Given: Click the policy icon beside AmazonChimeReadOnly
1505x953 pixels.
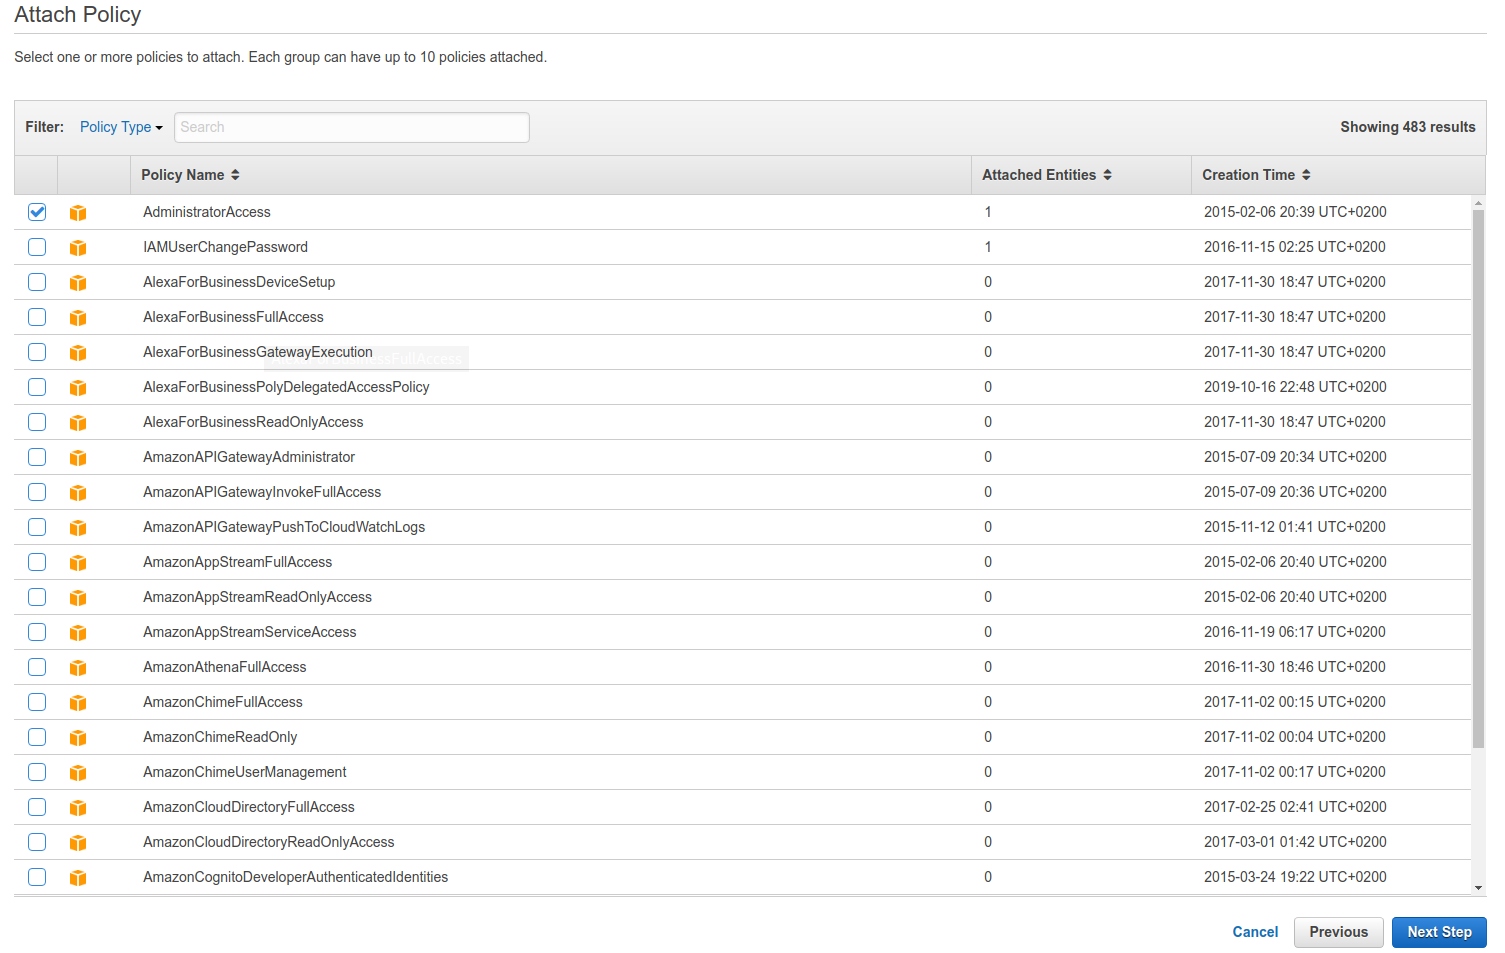Looking at the screenshot, I should tap(78, 738).
